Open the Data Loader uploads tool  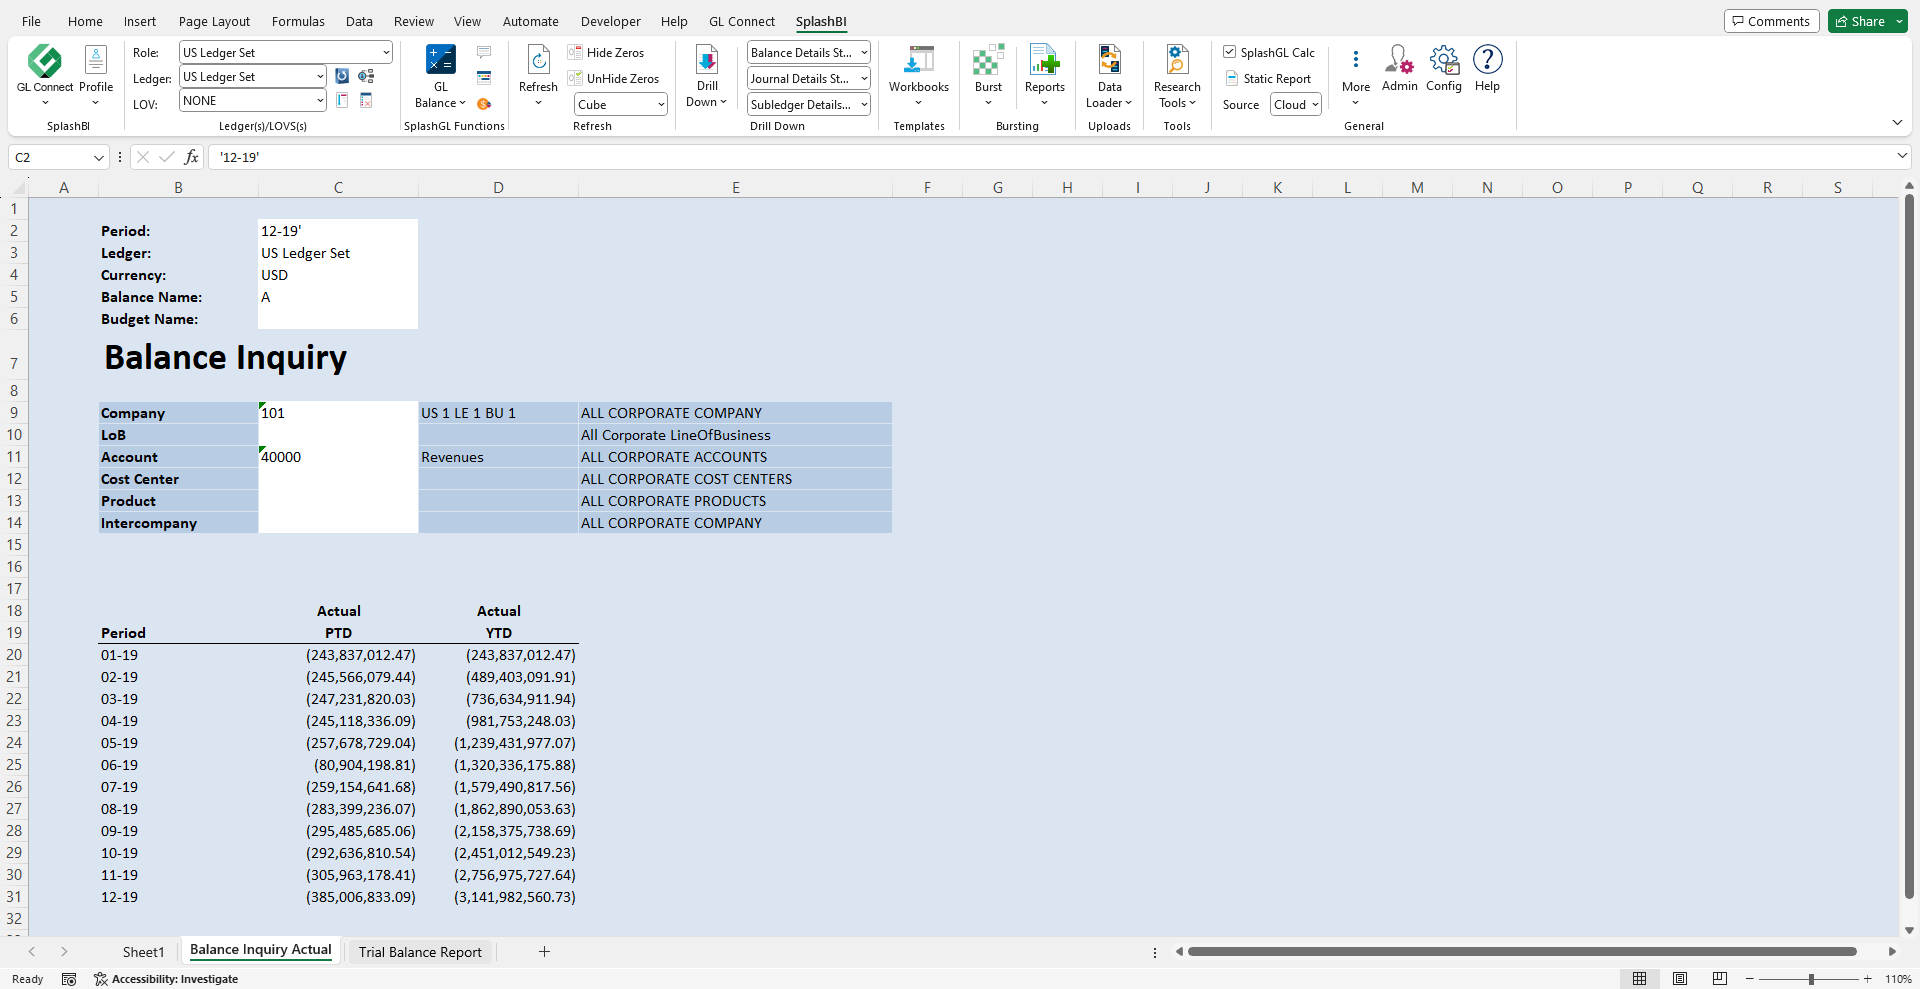click(1109, 62)
